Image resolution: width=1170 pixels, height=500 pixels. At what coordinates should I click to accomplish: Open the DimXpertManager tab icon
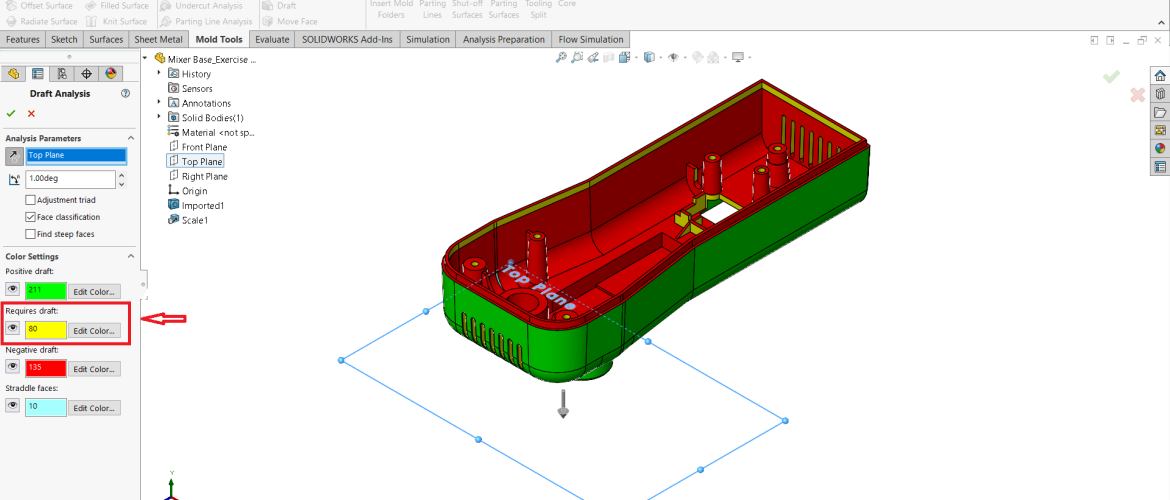86,74
